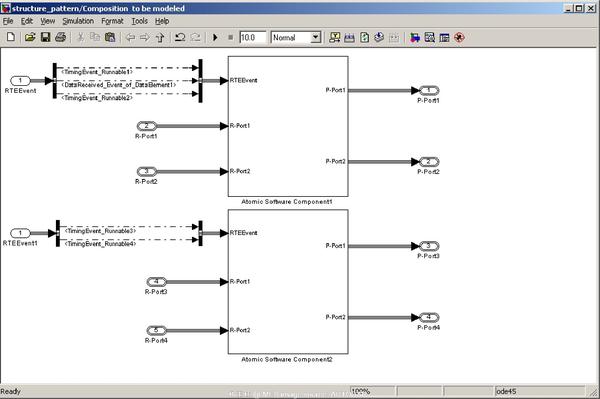Select Atomic Software Component2 subsystem block
600x399 pixels.
coord(288,282)
